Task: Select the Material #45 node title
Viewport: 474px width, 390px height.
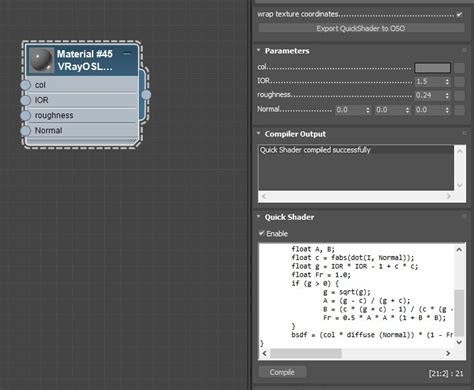Action: (x=85, y=54)
